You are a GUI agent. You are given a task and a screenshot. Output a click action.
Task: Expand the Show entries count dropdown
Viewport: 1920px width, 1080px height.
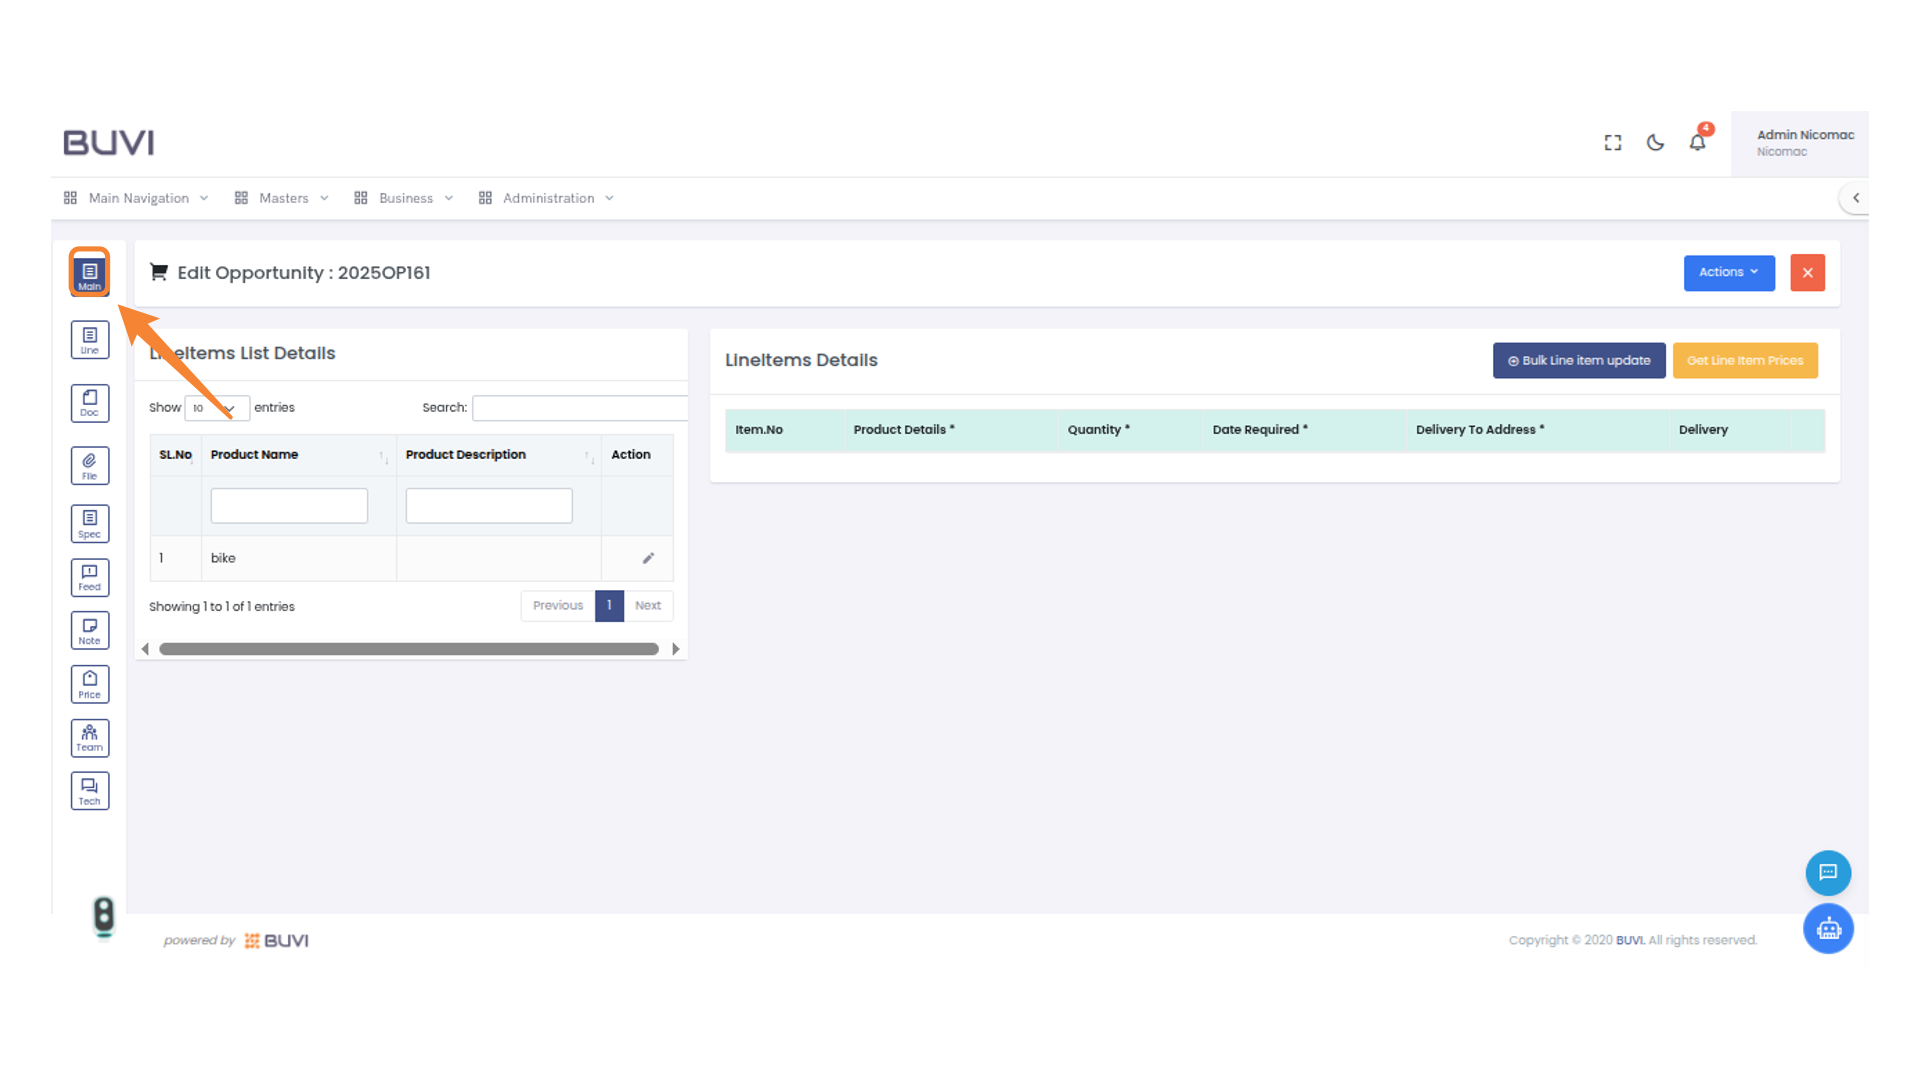click(x=216, y=408)
